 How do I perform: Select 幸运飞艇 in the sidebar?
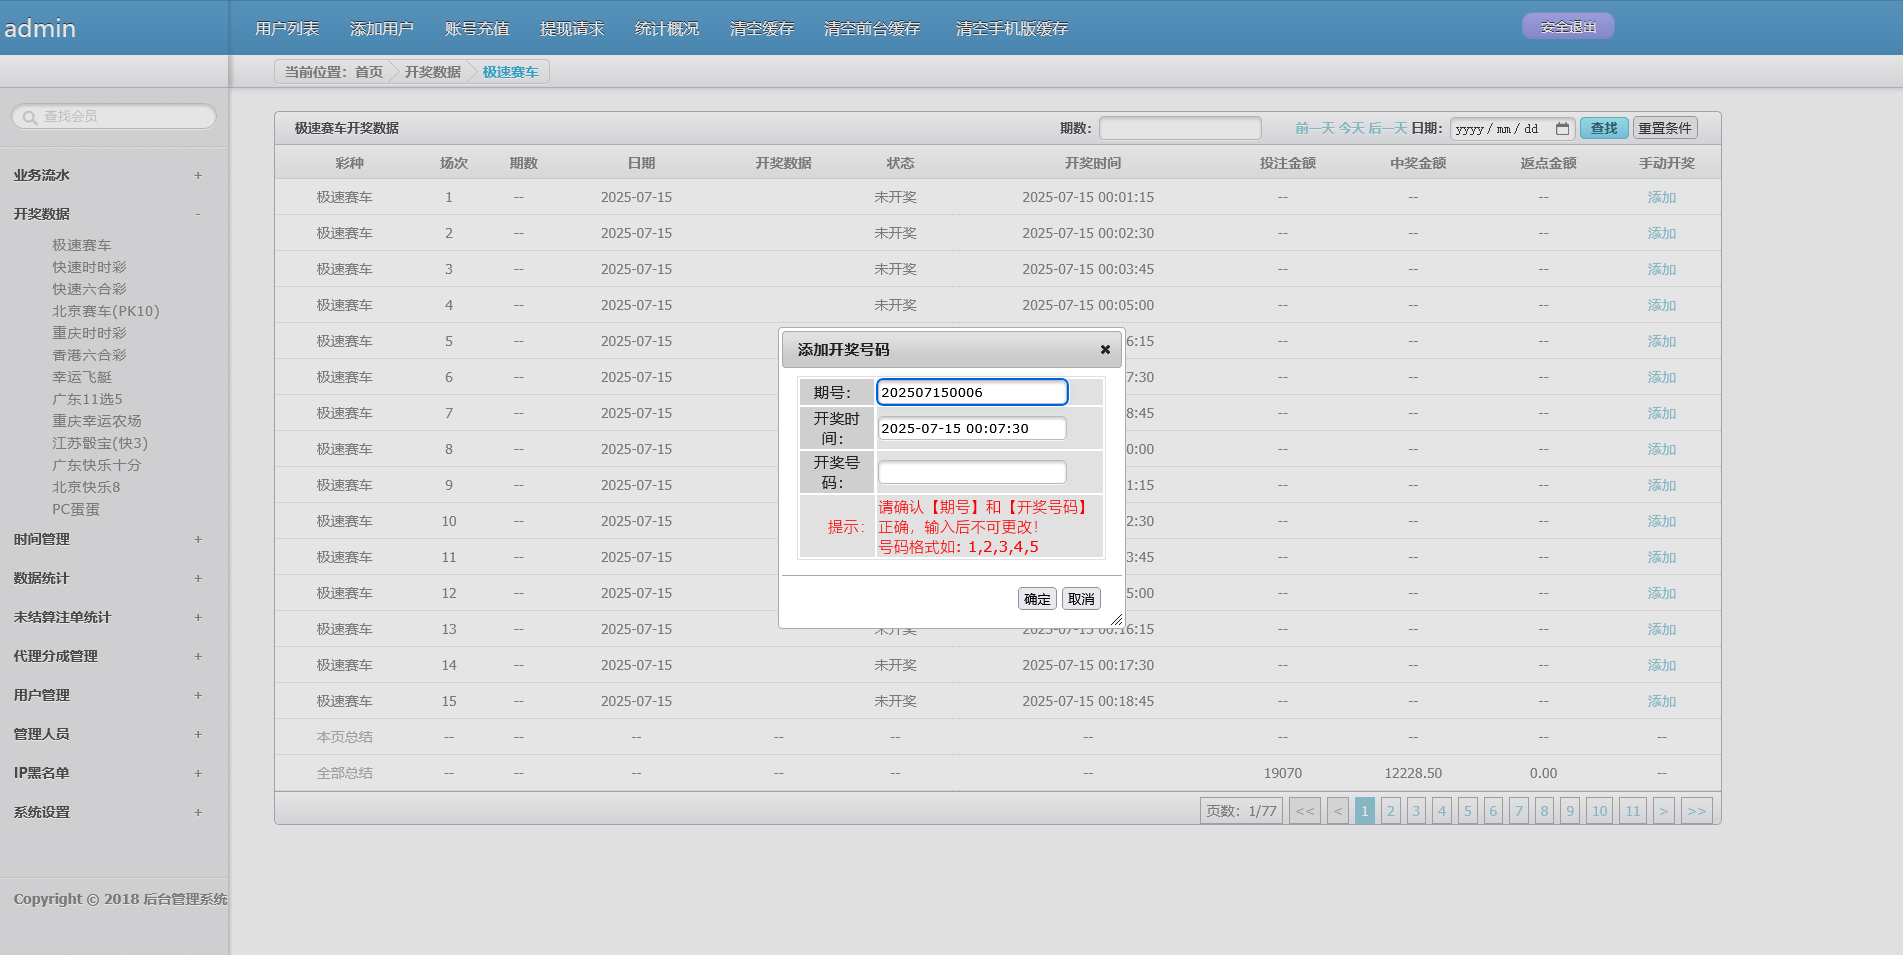(82, 377)
